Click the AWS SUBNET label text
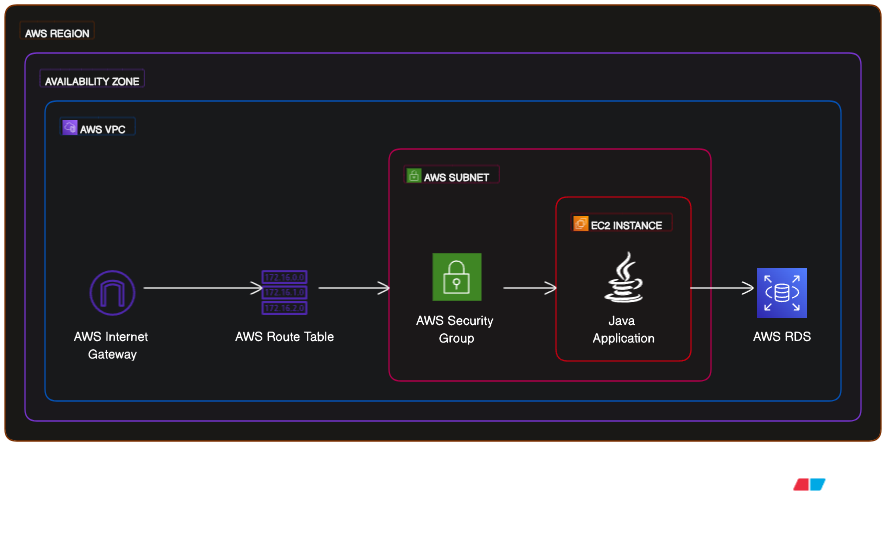The image size is (896, 543). [457, 178]
